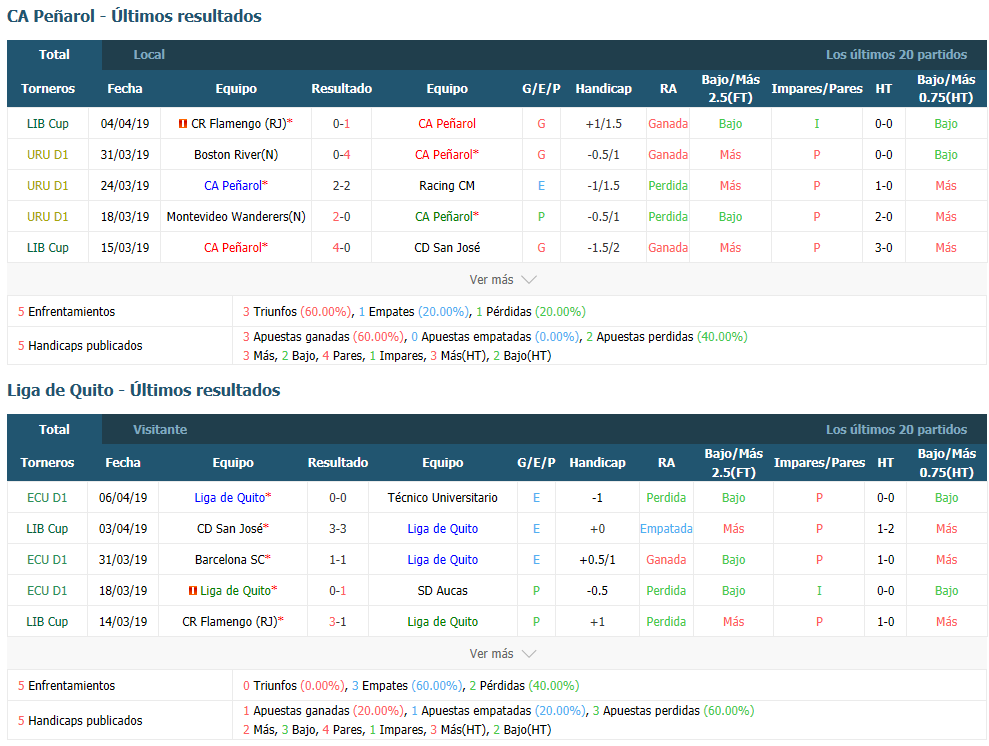Open the Racing CM team link
This screenshot has width=989, height=746.
point(447,185)
